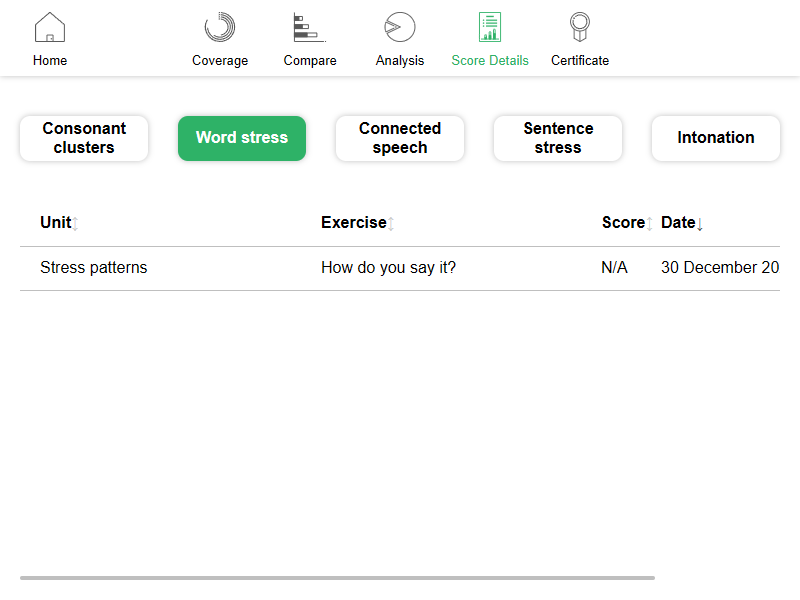This screenshot has height=600, width=800.
Task: Click the horizontal scrollbar at the bottom
Action: 337,577
